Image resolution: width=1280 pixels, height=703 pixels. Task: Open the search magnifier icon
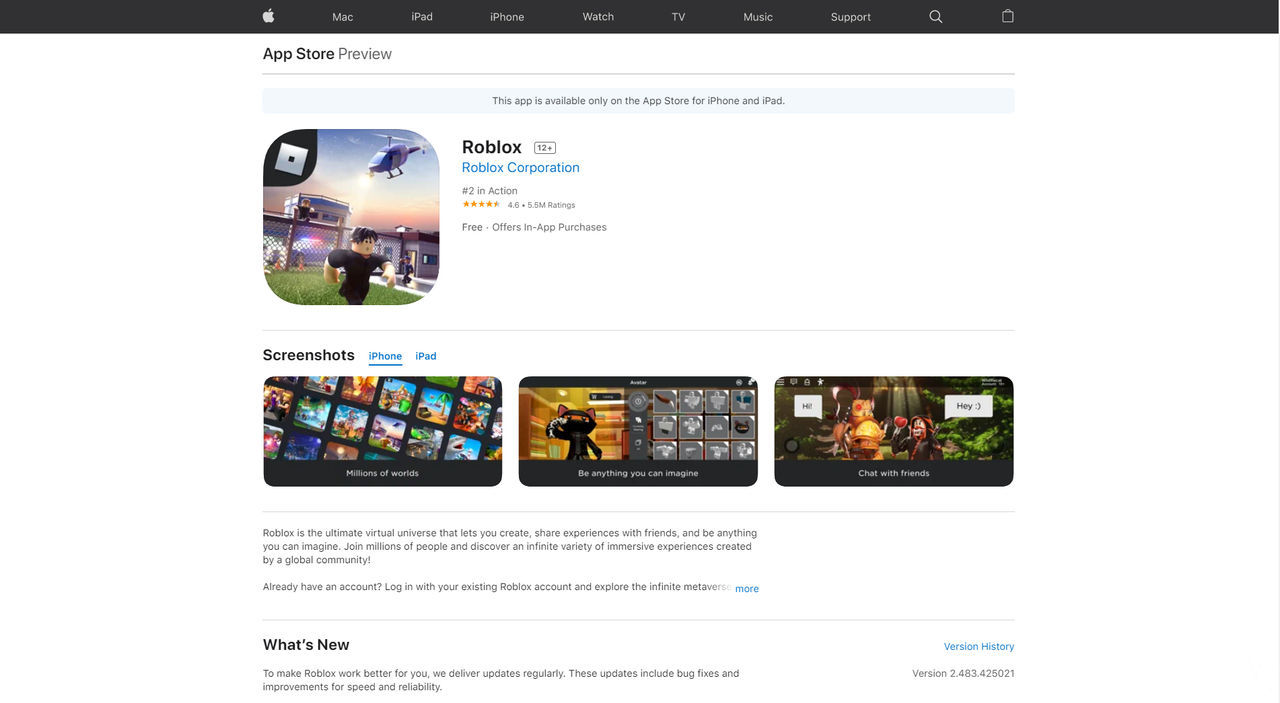[936, 16]
